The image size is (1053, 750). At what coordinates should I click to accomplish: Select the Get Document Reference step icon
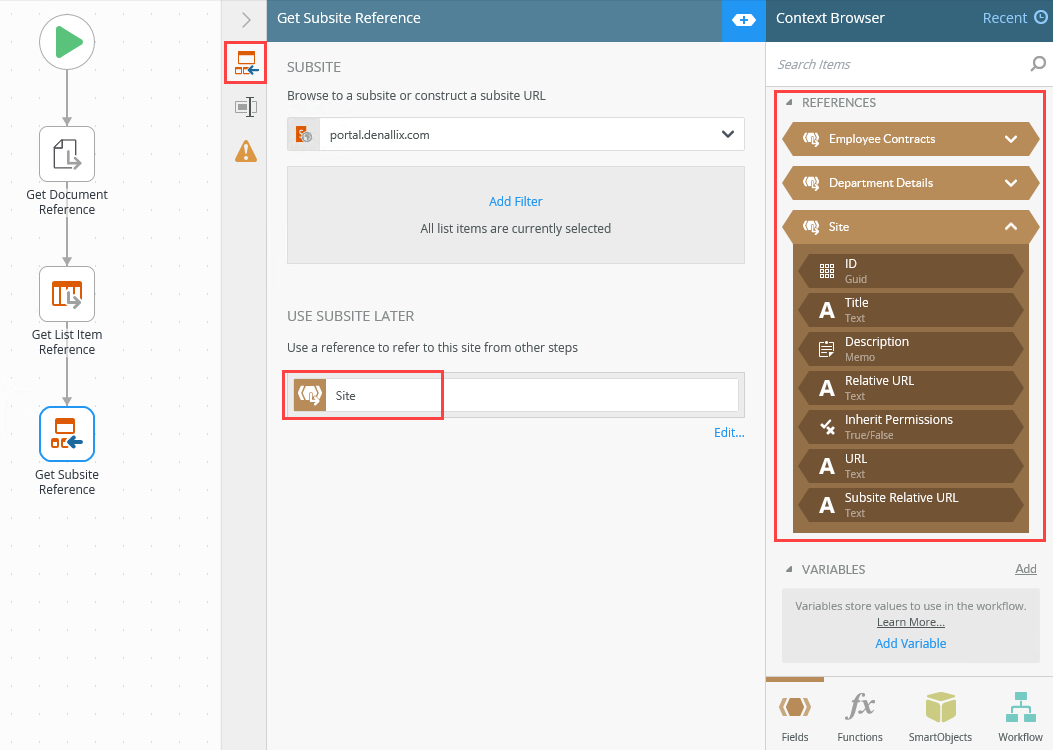[x=67, y=154]
